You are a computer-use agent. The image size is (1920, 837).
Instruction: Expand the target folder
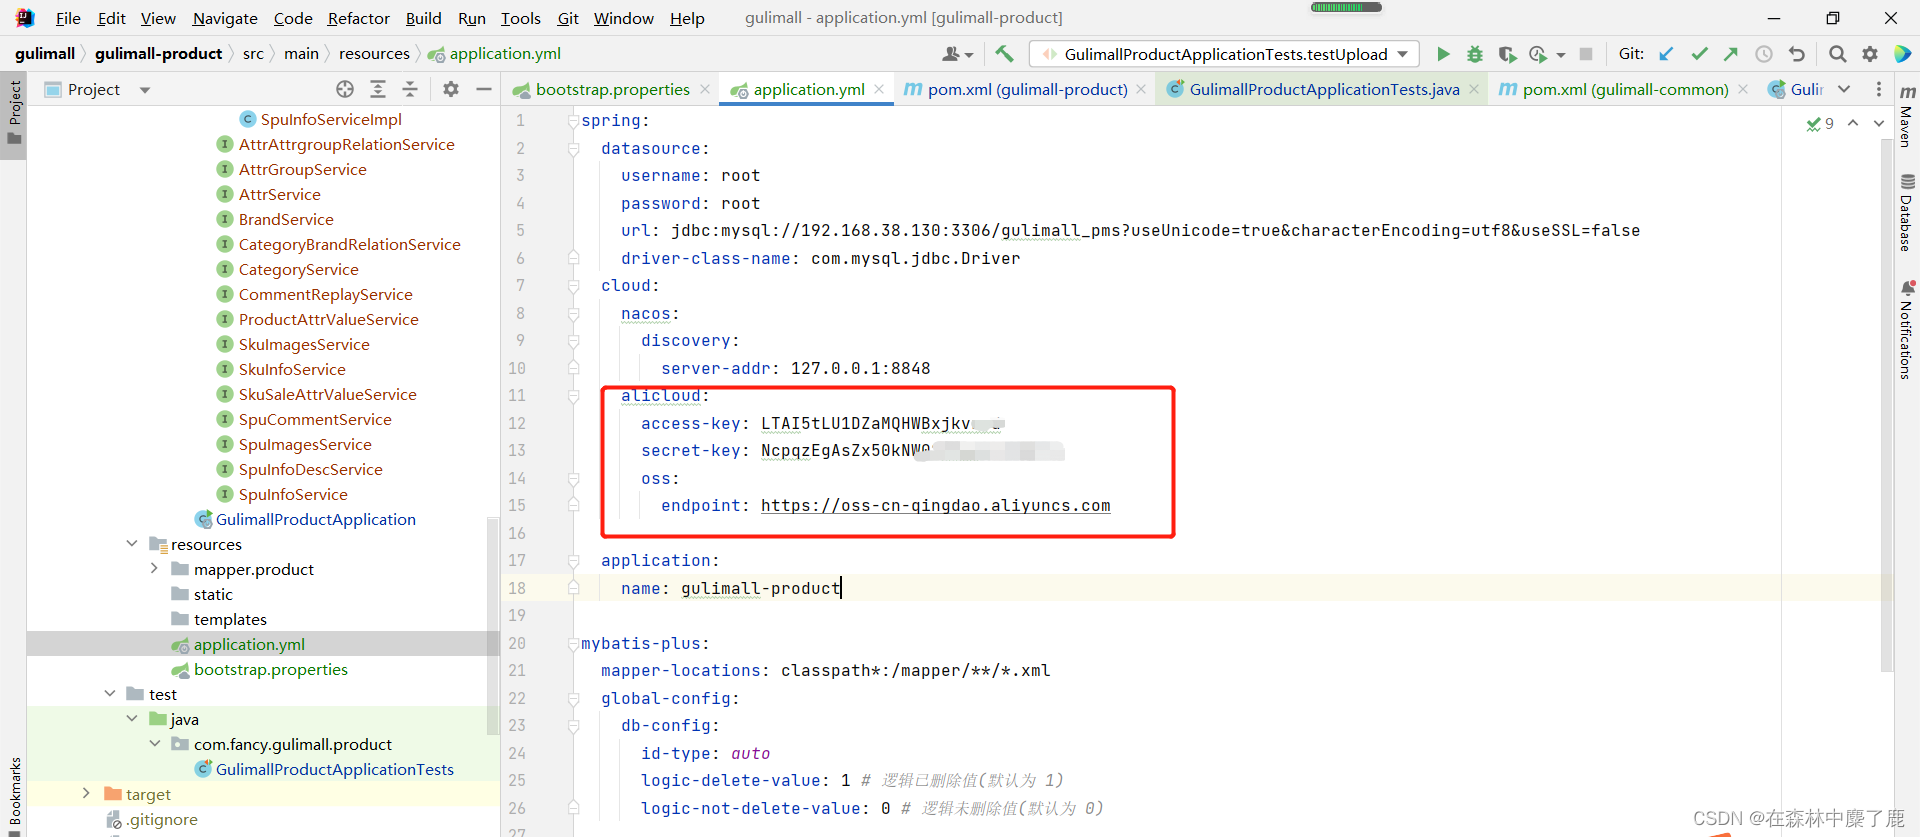coord(87,793)
